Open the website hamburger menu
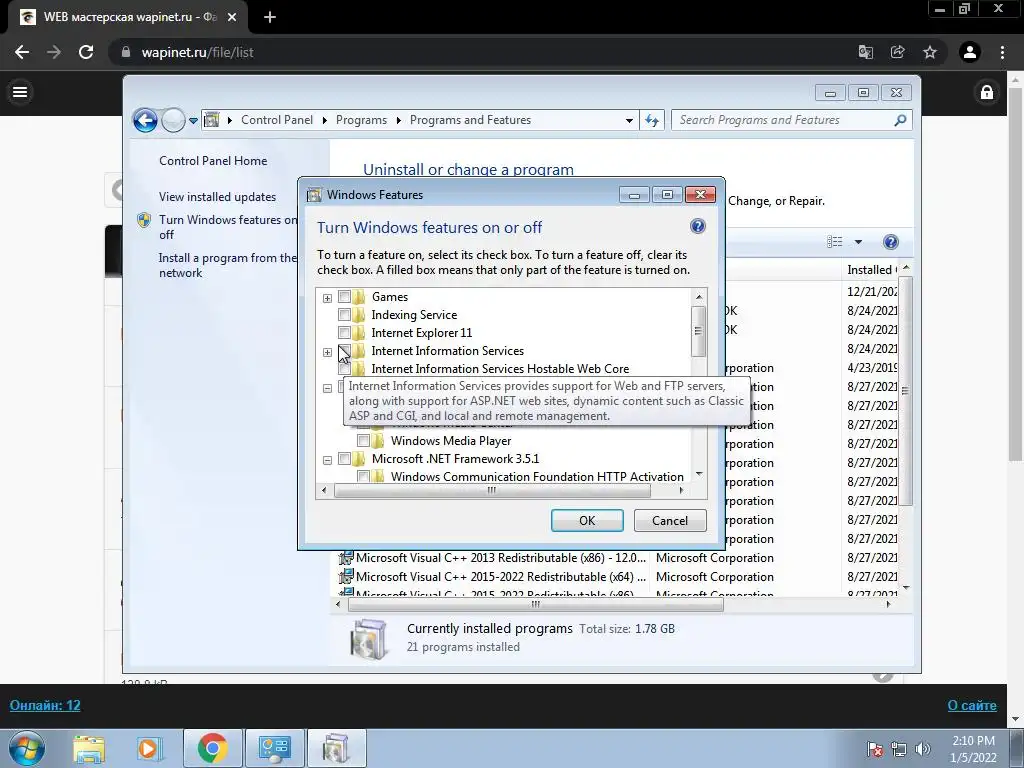 [x=20, y=92]
